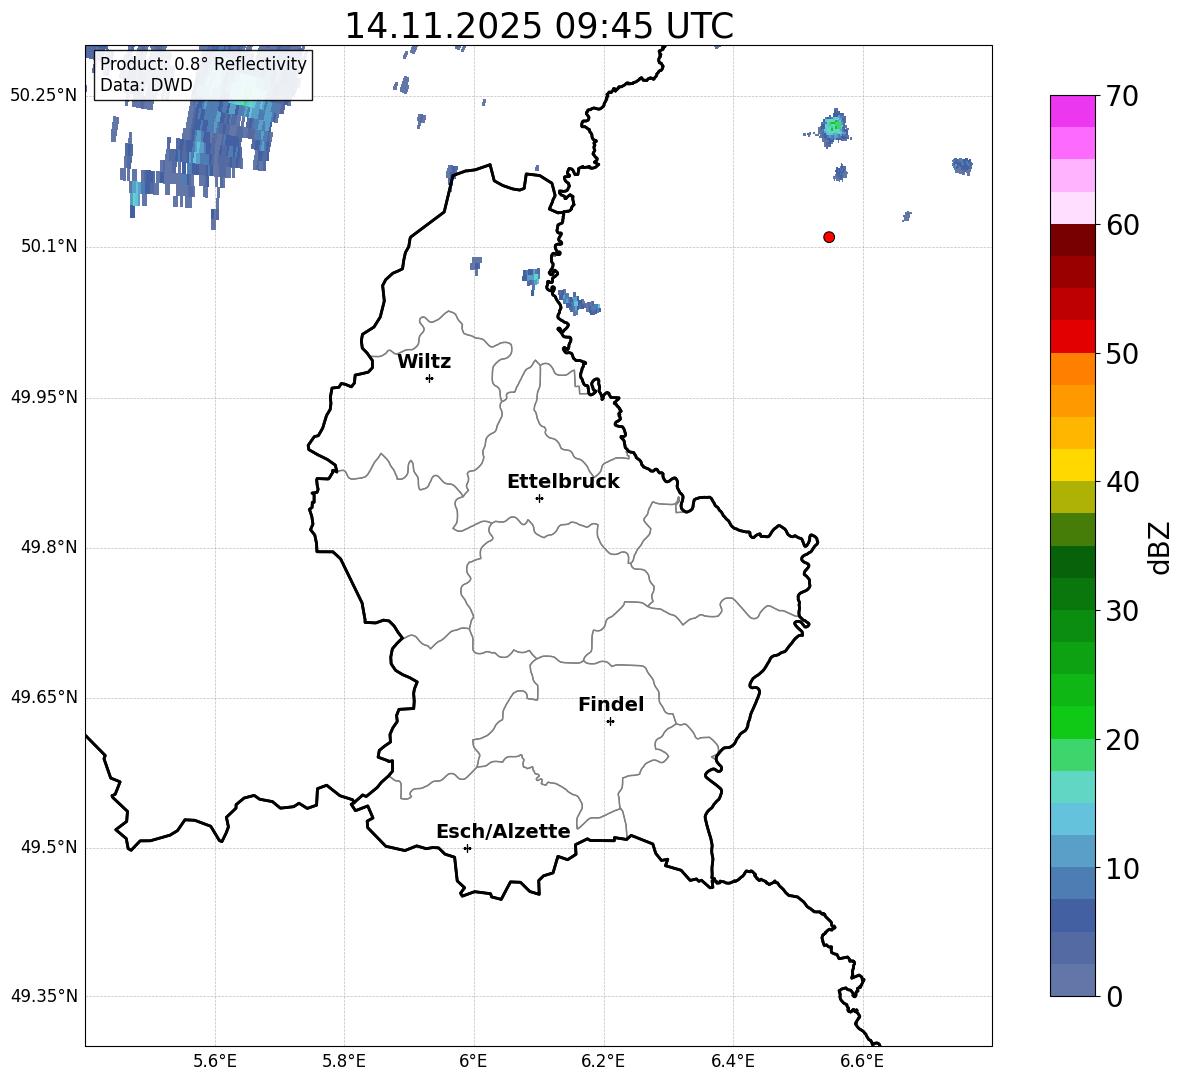Click the Data: DWD text
This screenshot has height=1081, width=1184.
point(146,85)
